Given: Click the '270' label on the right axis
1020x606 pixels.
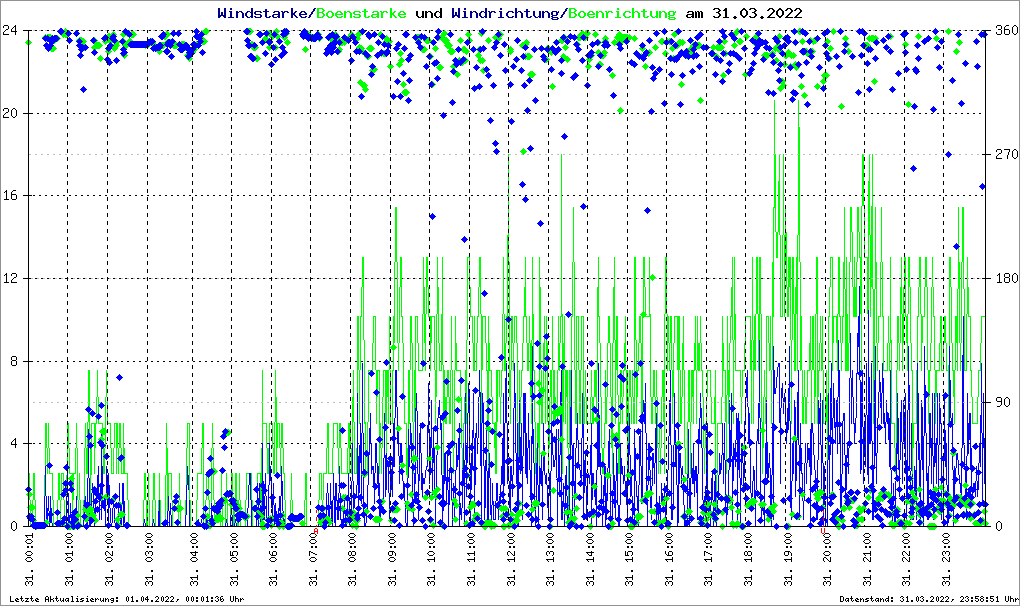Looking at the screenshot, I should point(1004,154).
